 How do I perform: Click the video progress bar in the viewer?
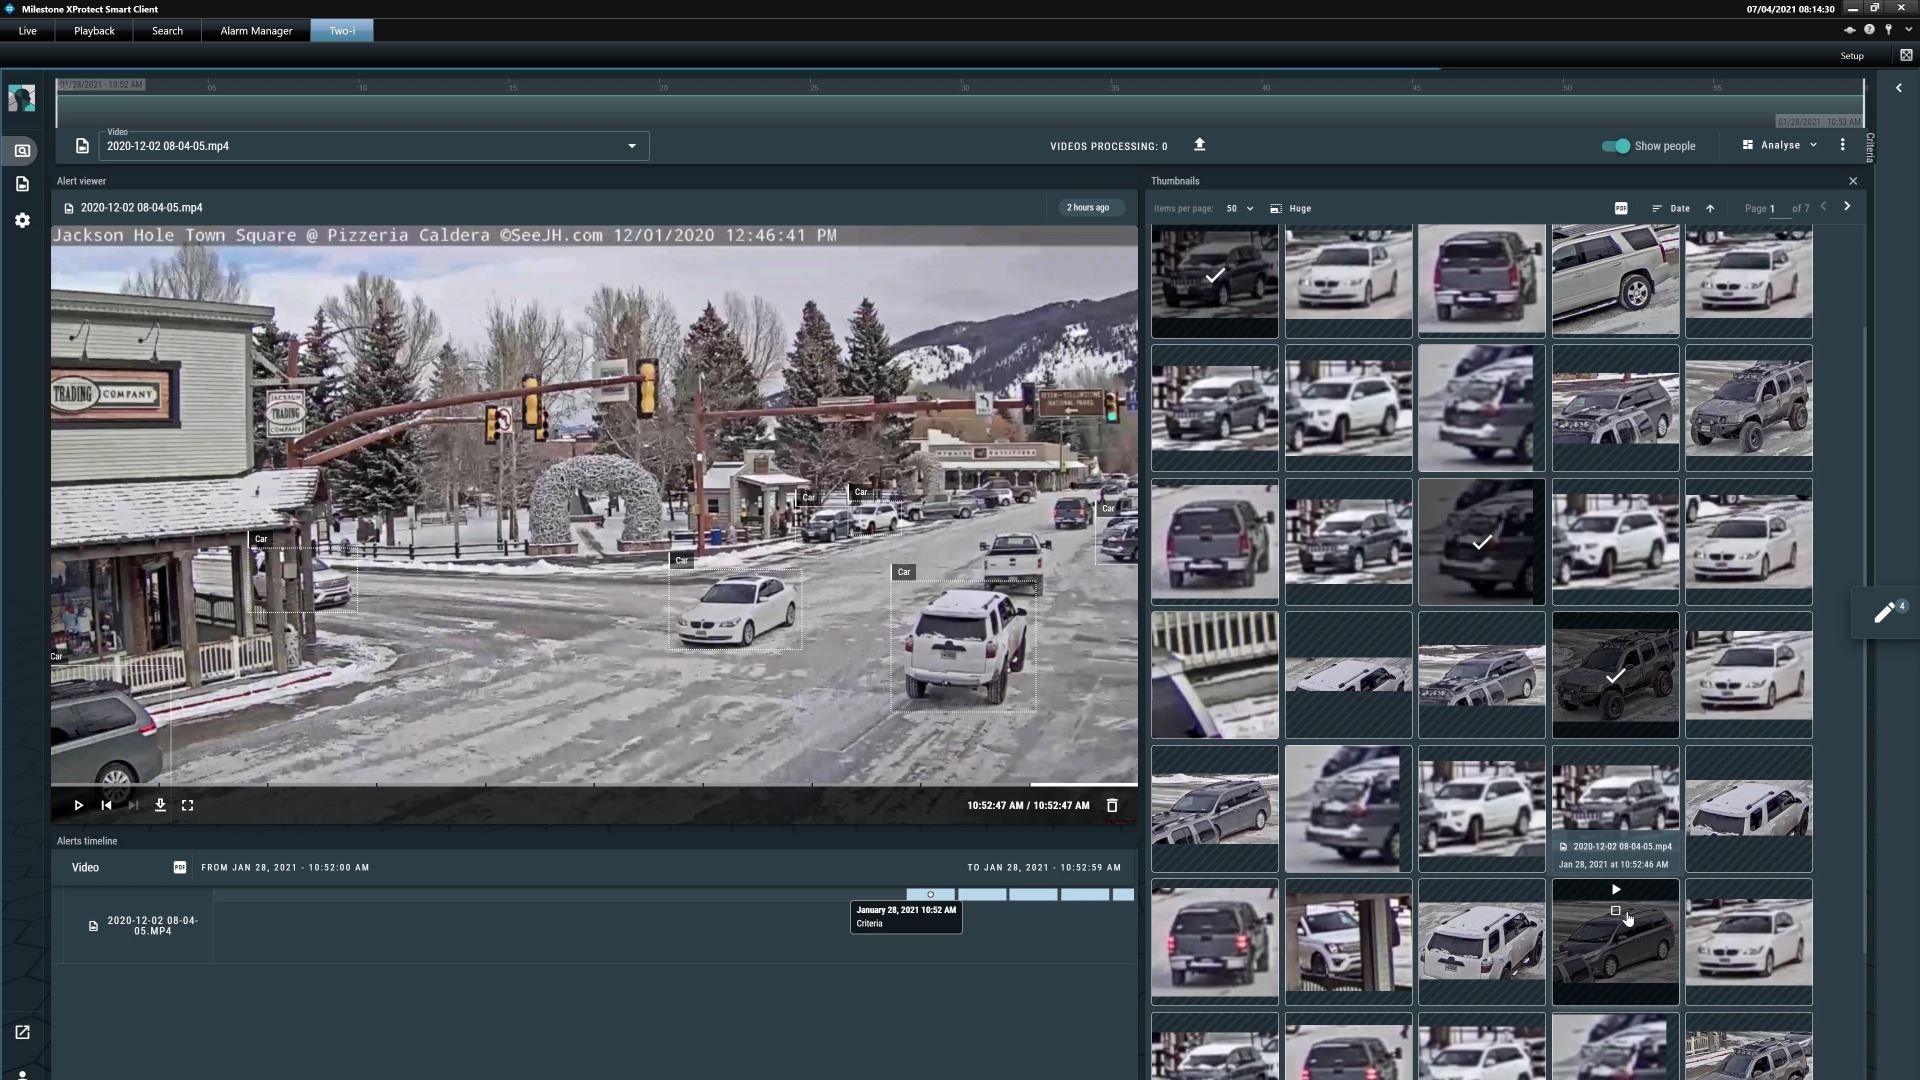point(594,785)
